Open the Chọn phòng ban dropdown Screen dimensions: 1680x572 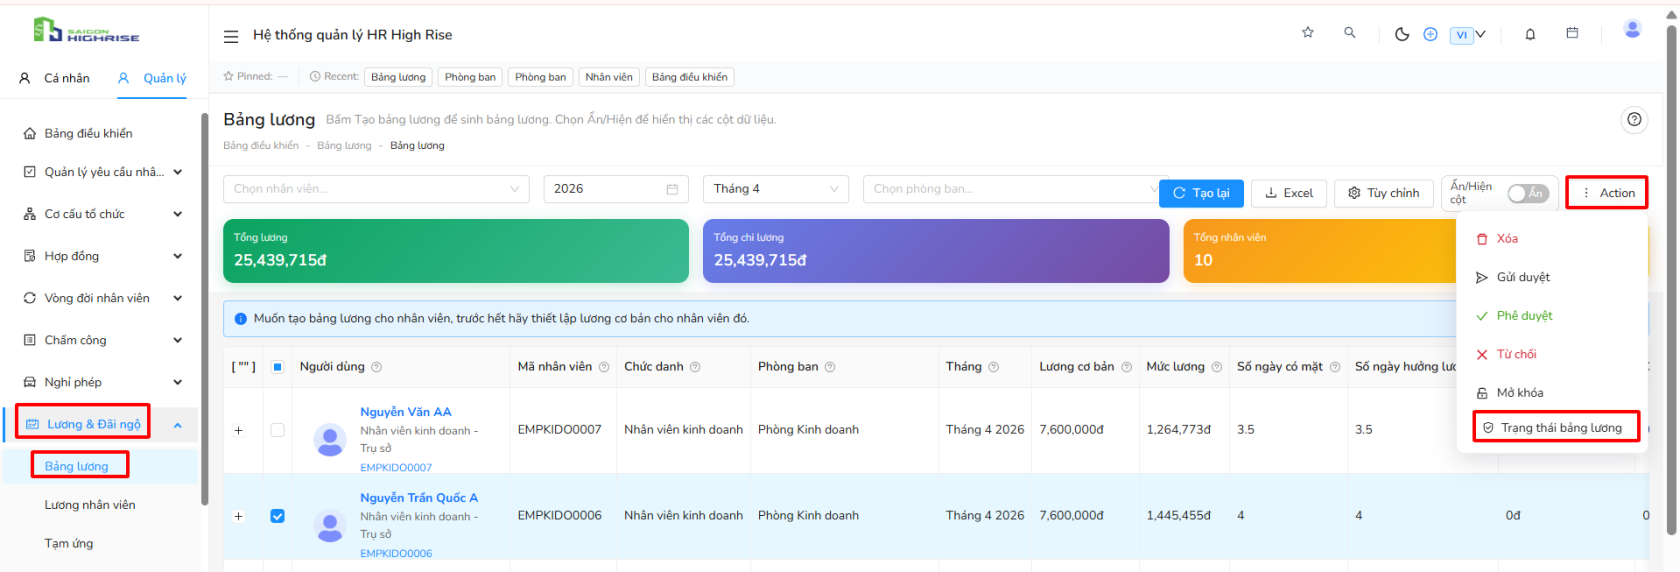pyautogui.click(x=1014, y=189)
